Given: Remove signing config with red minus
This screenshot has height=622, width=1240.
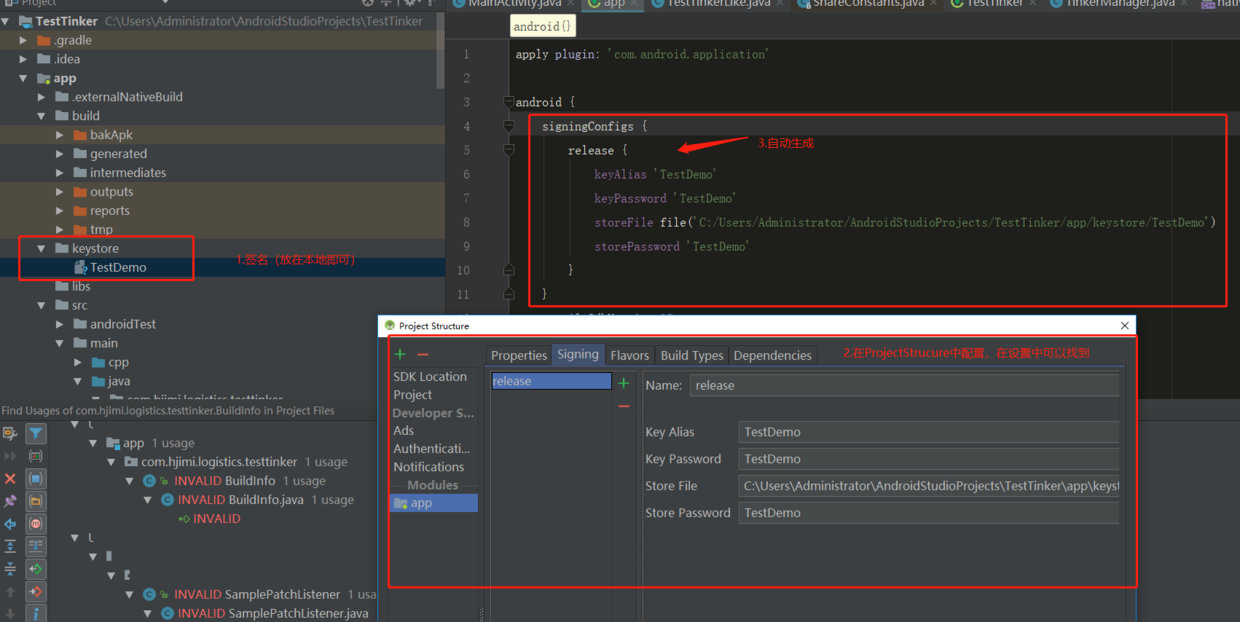Looking at the screenshot, I should tap(624, 407).
